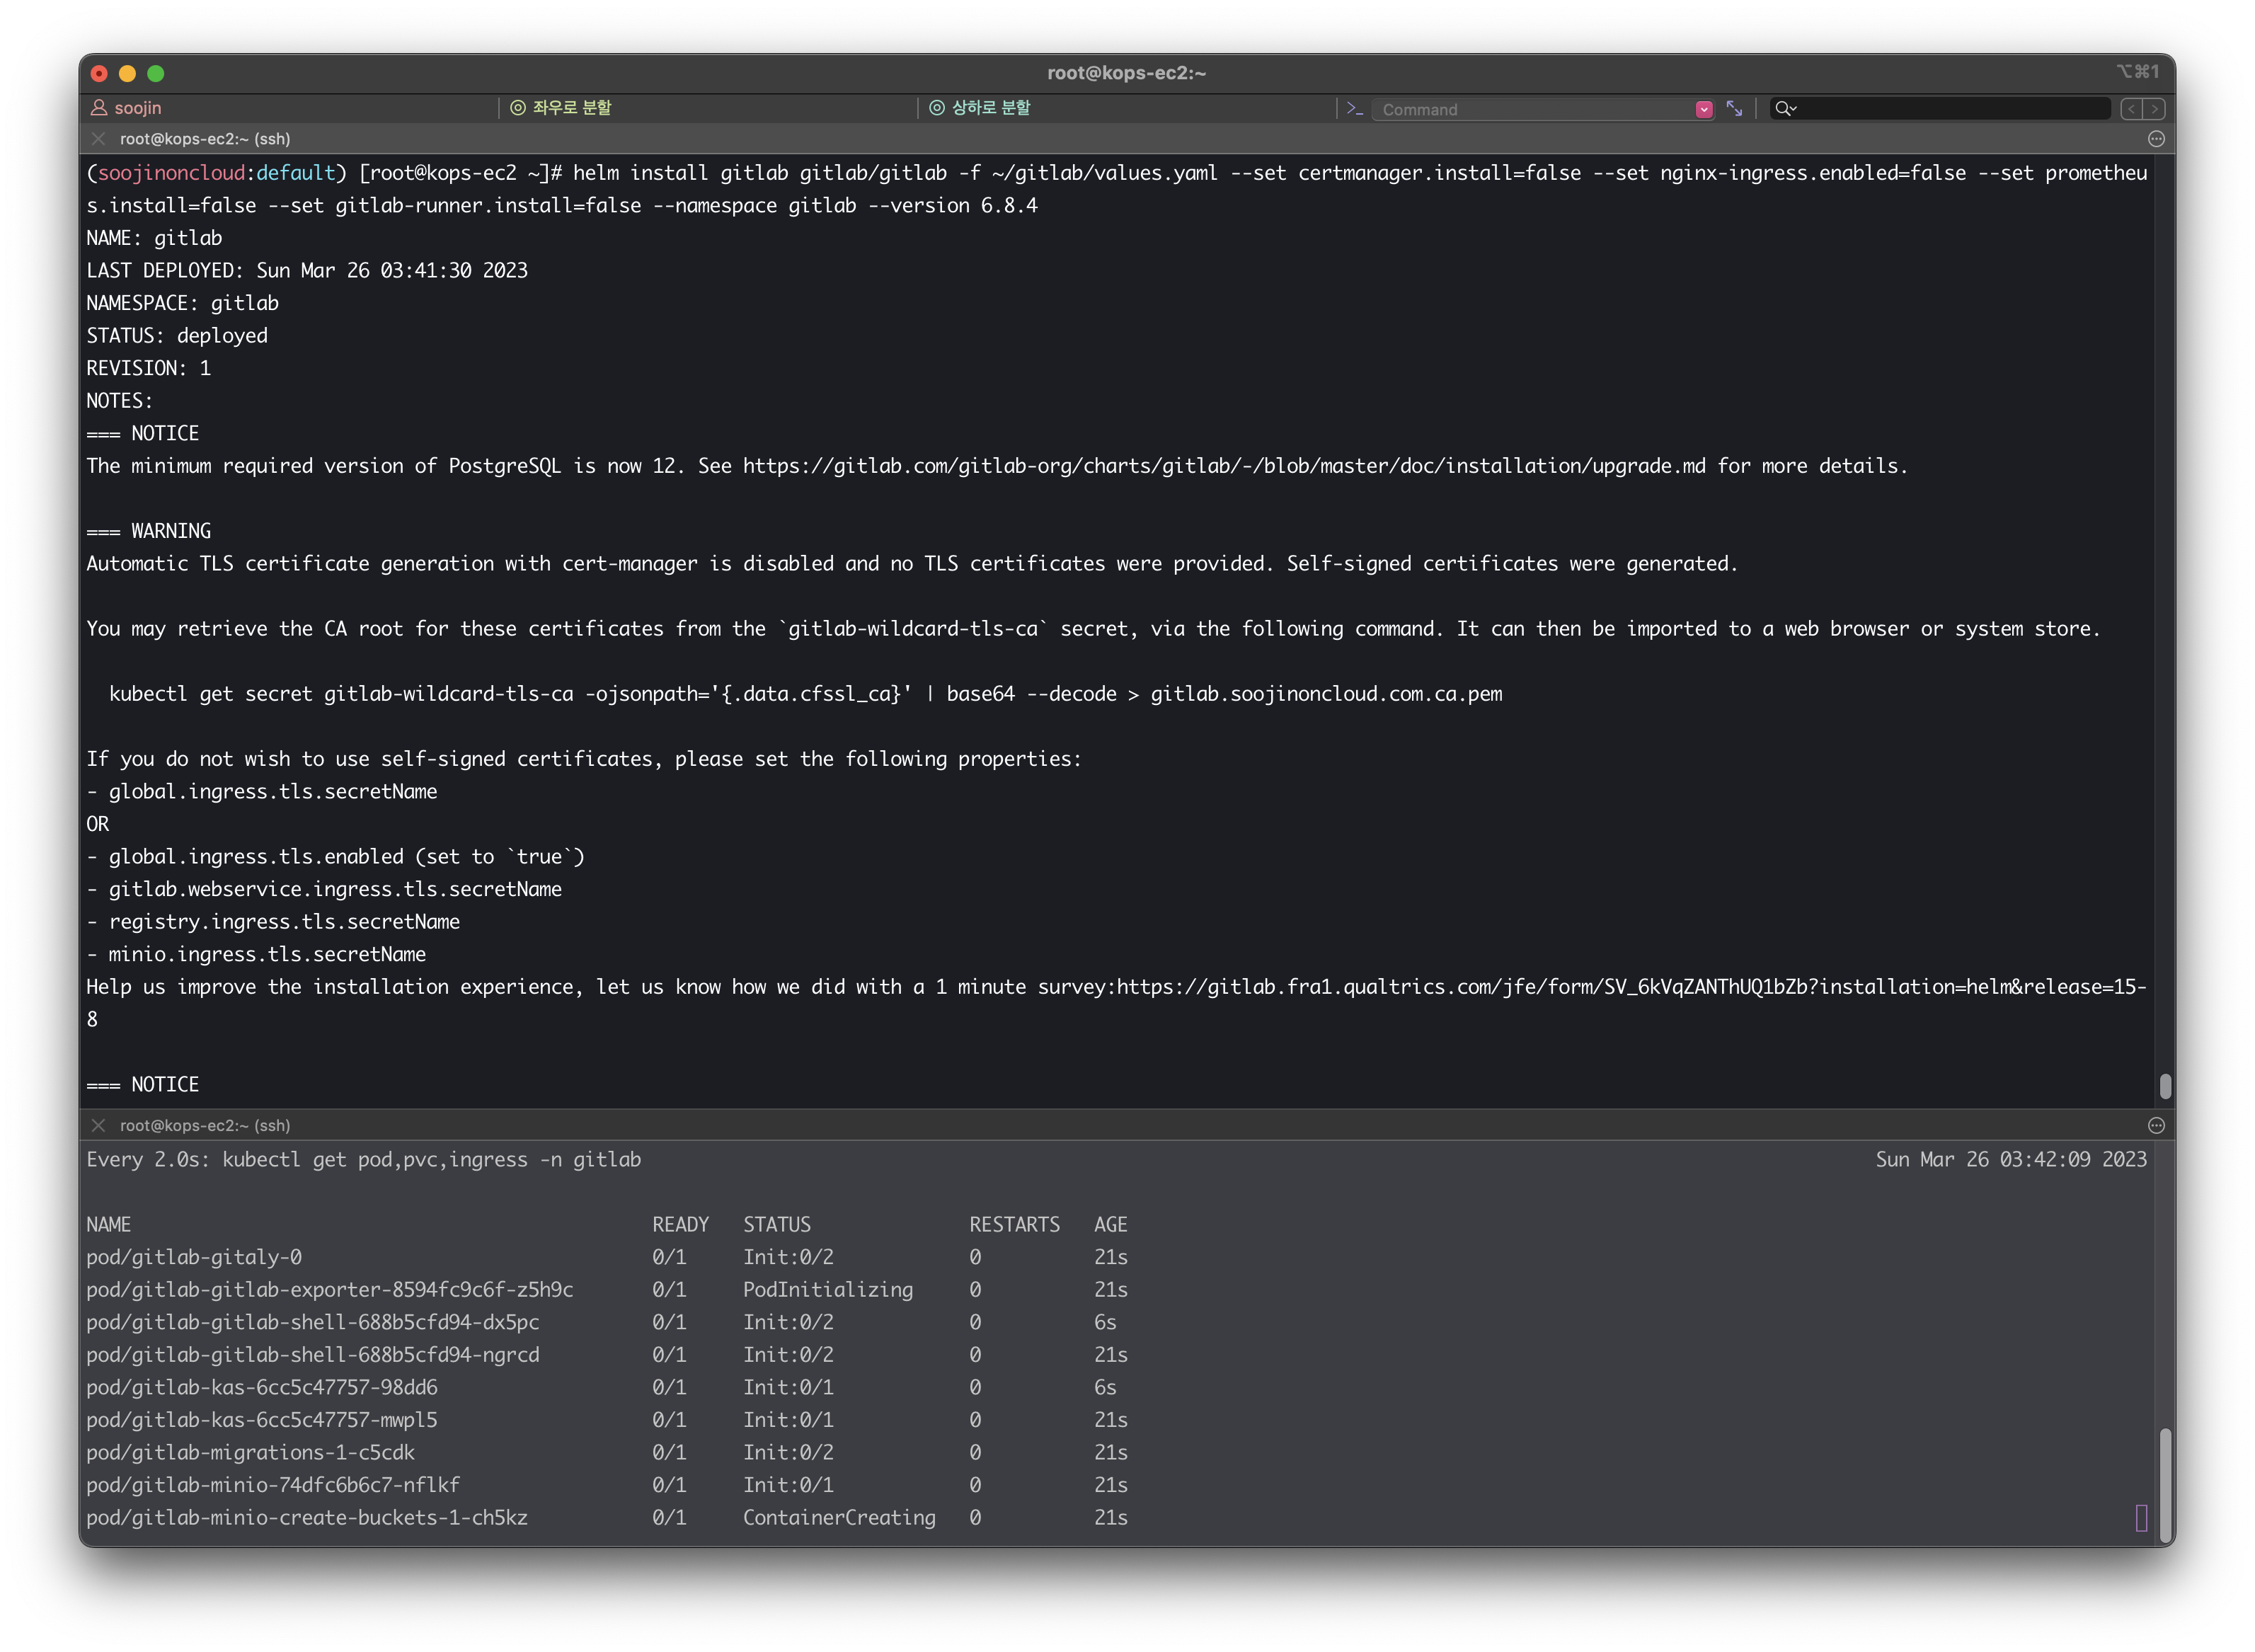Click the text 'NAMESPACE: gitlab'

point(182,303)
